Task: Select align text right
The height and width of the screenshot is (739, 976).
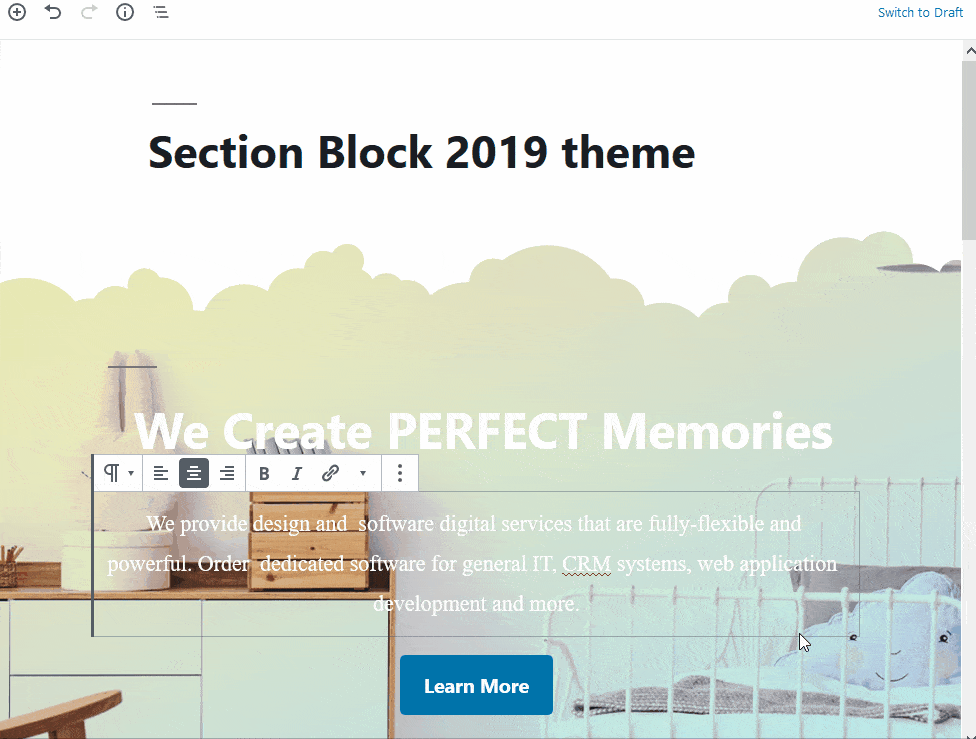Action: coord(227,473)
